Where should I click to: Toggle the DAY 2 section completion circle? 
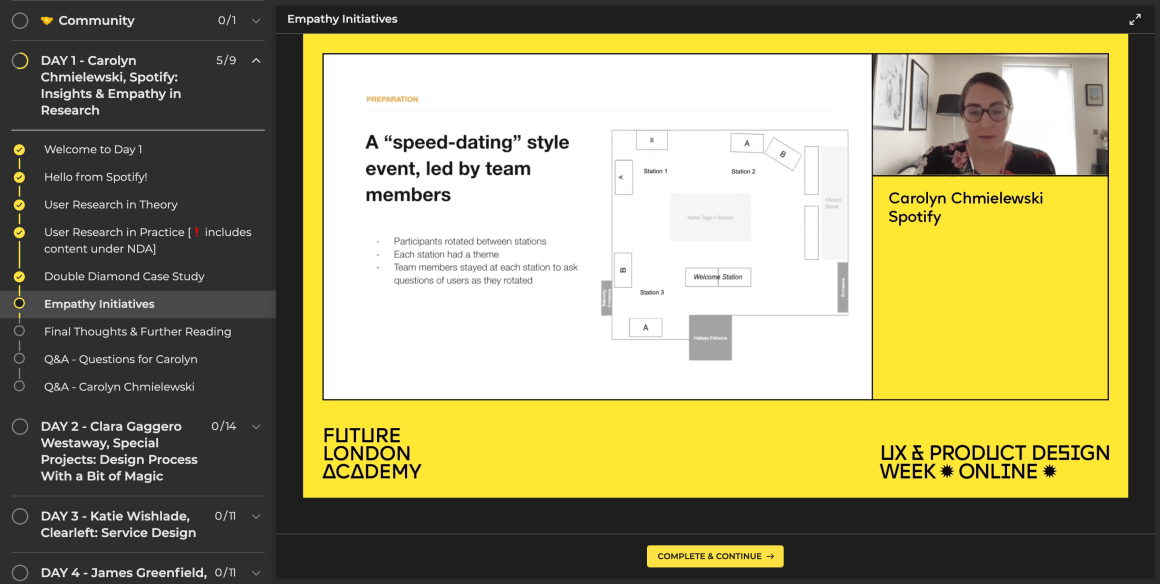tap(20, 426)
